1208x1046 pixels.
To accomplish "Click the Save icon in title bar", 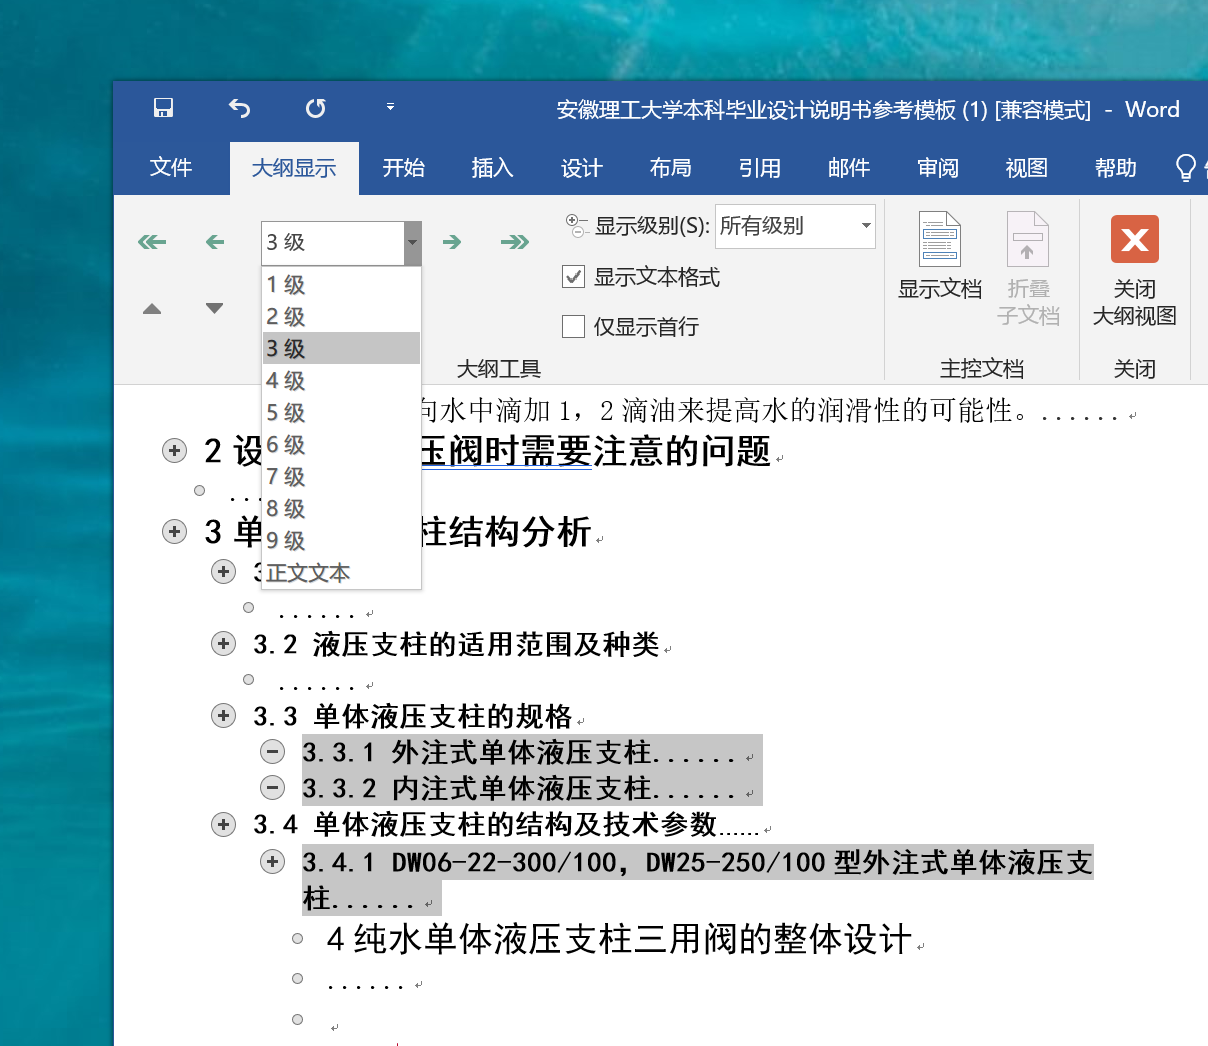I will [x=164, y=108].
